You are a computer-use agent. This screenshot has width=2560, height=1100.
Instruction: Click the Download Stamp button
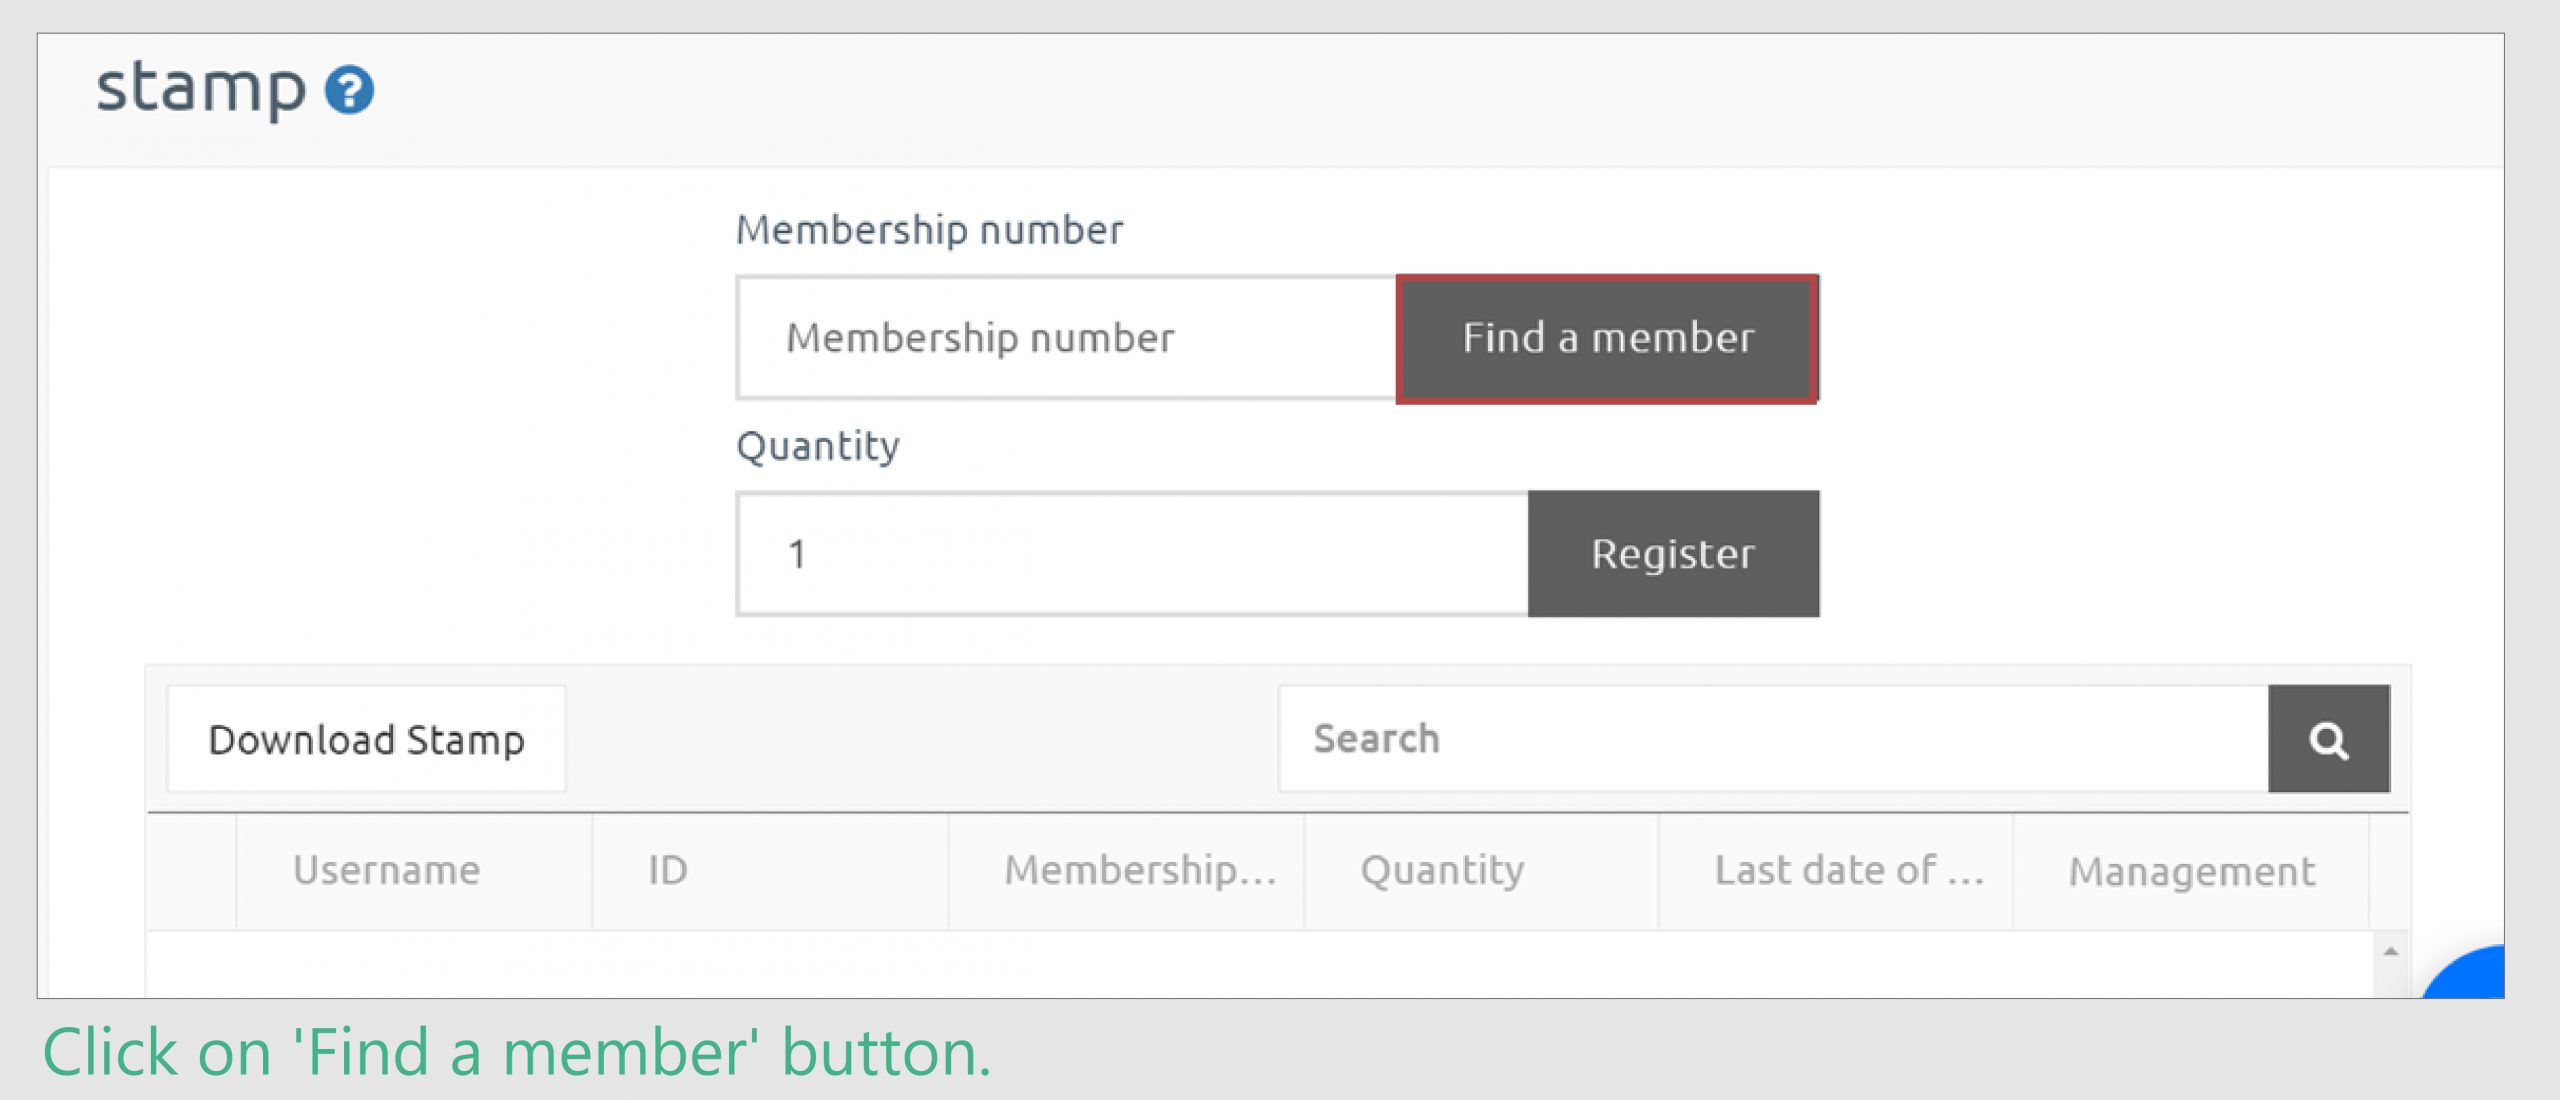click(x=366, y=739)
